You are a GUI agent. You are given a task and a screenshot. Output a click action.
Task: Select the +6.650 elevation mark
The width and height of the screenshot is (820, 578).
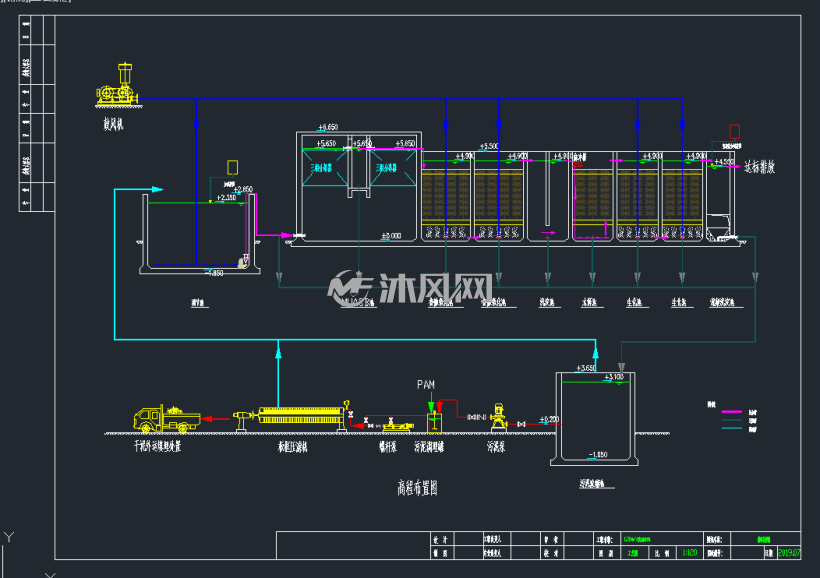(x=328, y=127)
